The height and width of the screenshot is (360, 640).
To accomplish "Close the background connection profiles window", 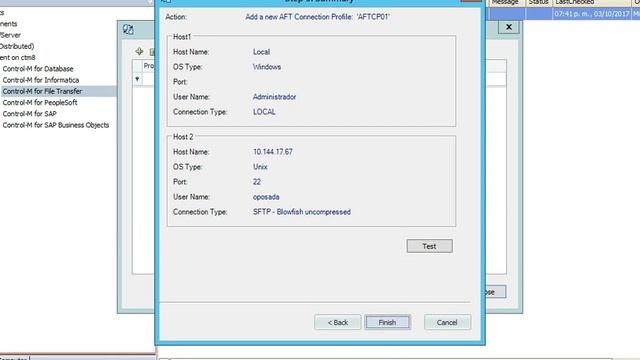I will [509, 27].
